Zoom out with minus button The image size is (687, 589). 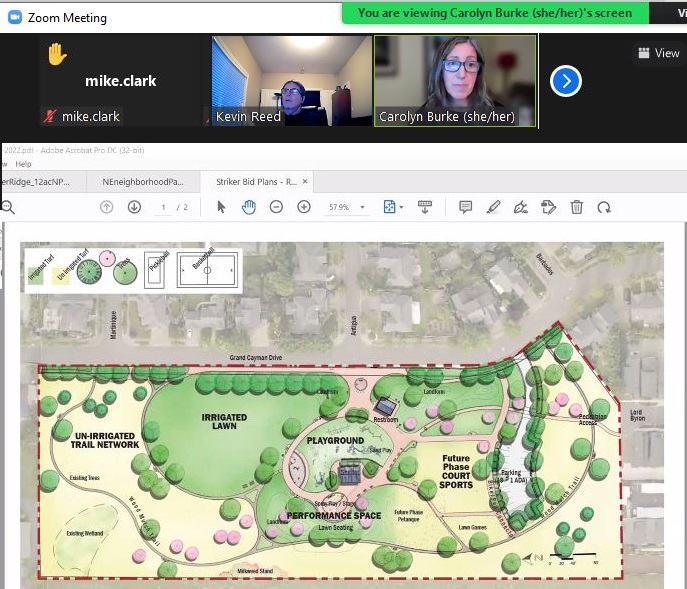coord(276,207)
